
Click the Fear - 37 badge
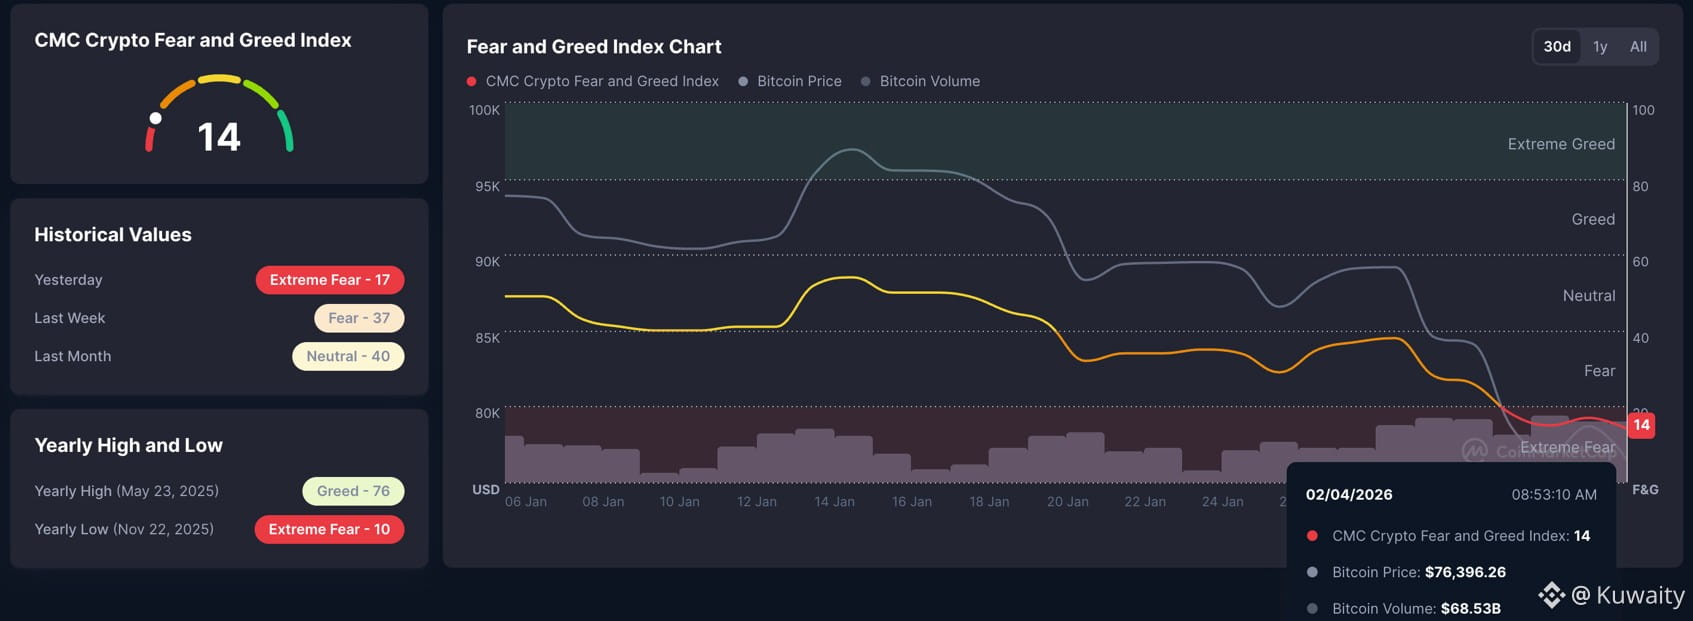tap(359, 318)
